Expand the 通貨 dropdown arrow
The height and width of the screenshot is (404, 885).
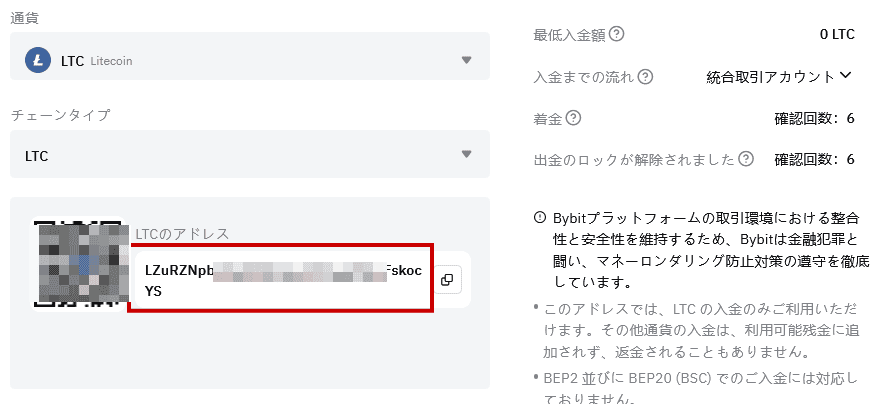(466, 60)
